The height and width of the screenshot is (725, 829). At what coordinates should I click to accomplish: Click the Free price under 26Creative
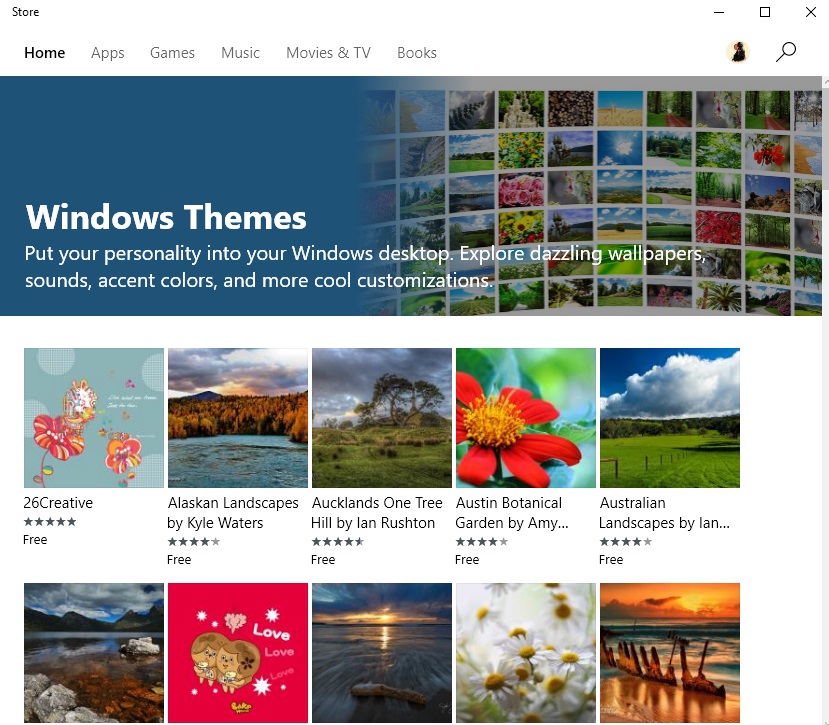point(35,540)
